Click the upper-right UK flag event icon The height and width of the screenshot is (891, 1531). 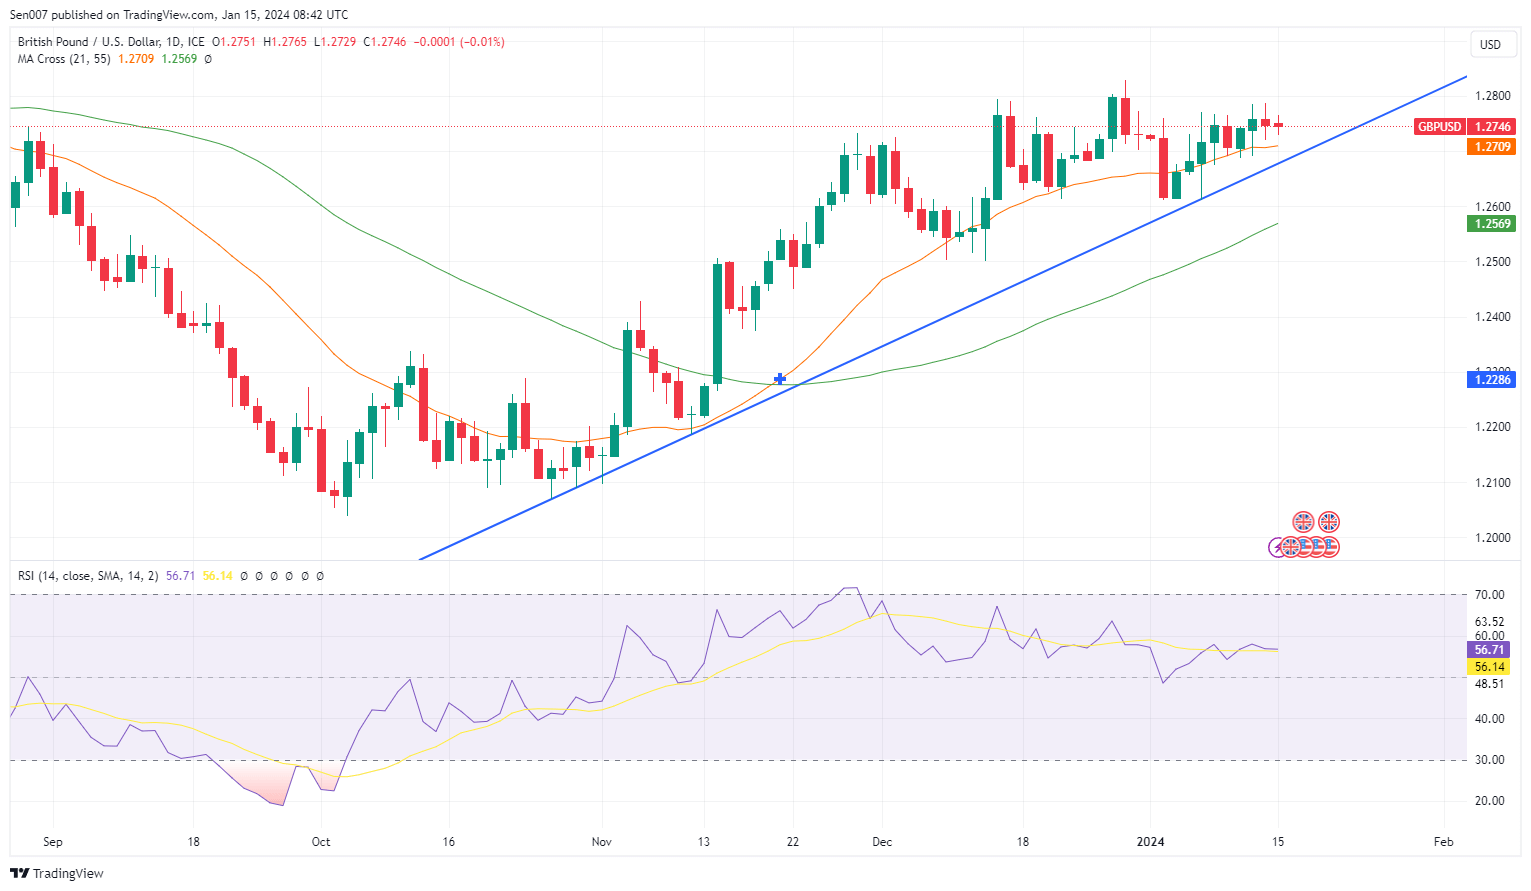[x=1328, y=522]
